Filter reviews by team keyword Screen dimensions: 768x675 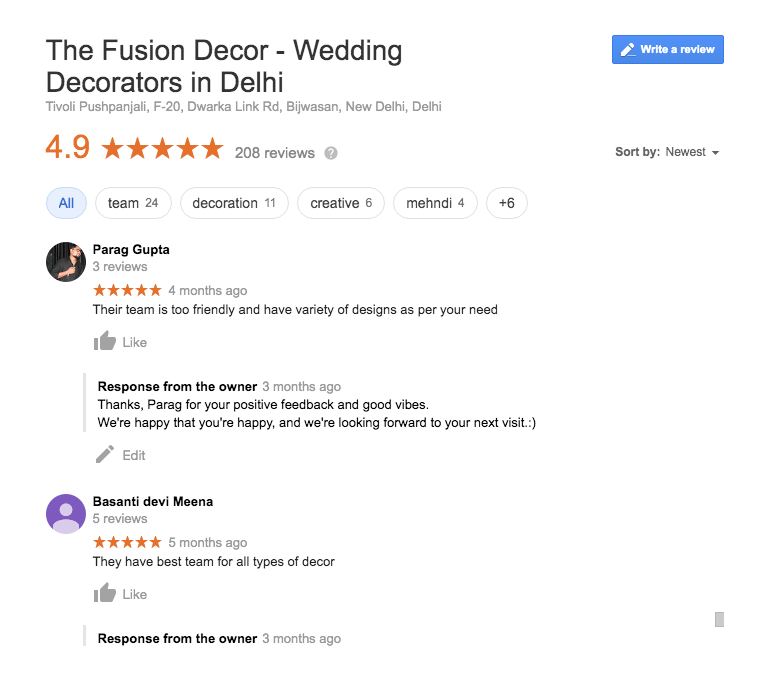tap(133, 203)
